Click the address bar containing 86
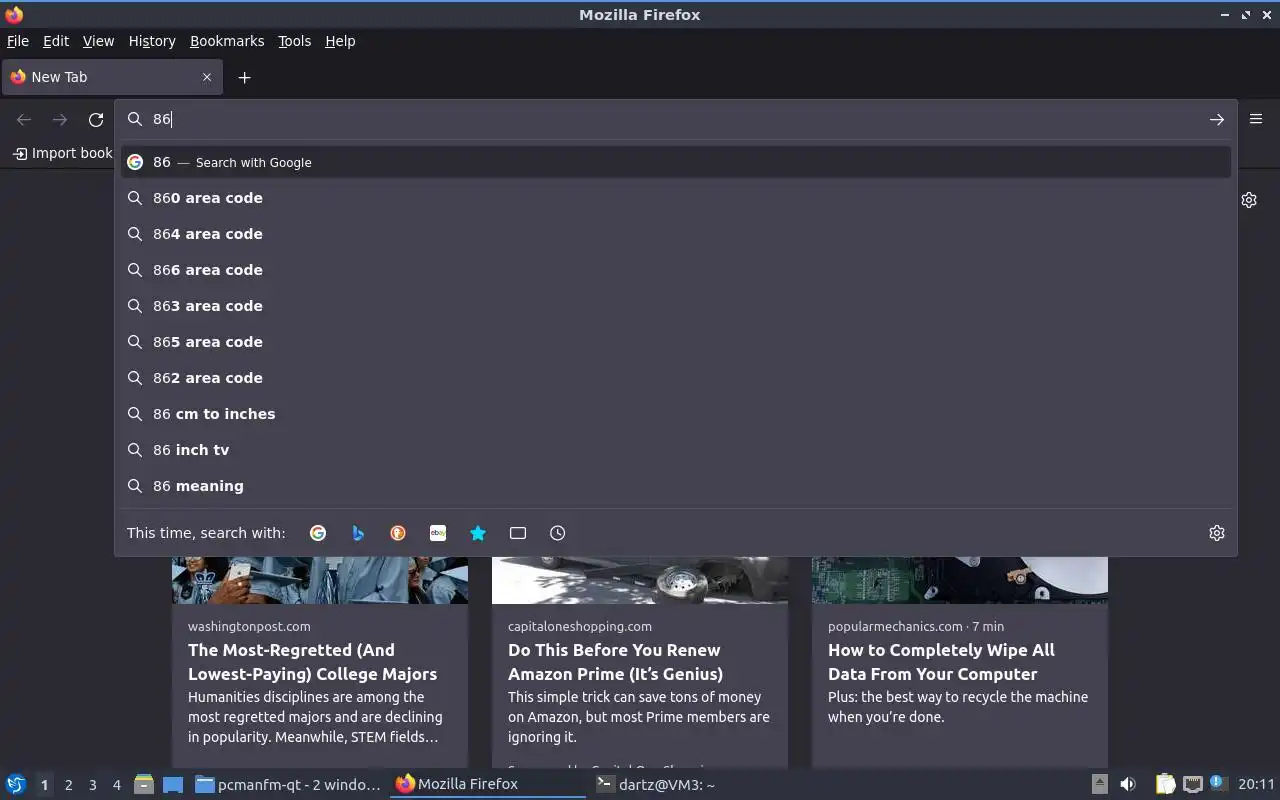The image size is (1280, 800). point(675,119)
